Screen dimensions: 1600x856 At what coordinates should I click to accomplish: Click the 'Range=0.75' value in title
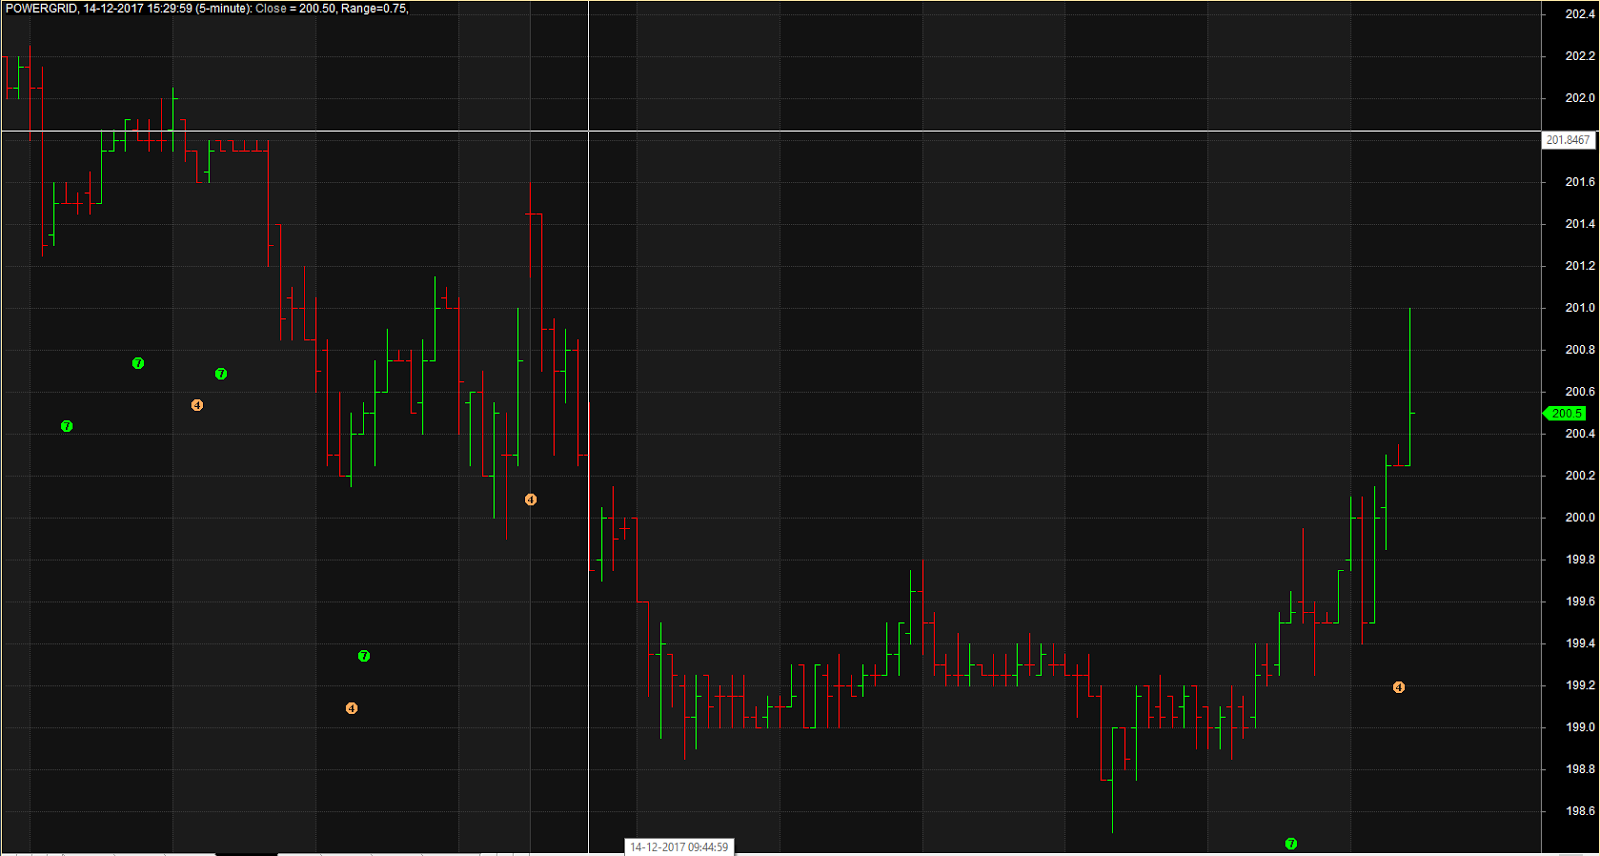click(374, 8)
